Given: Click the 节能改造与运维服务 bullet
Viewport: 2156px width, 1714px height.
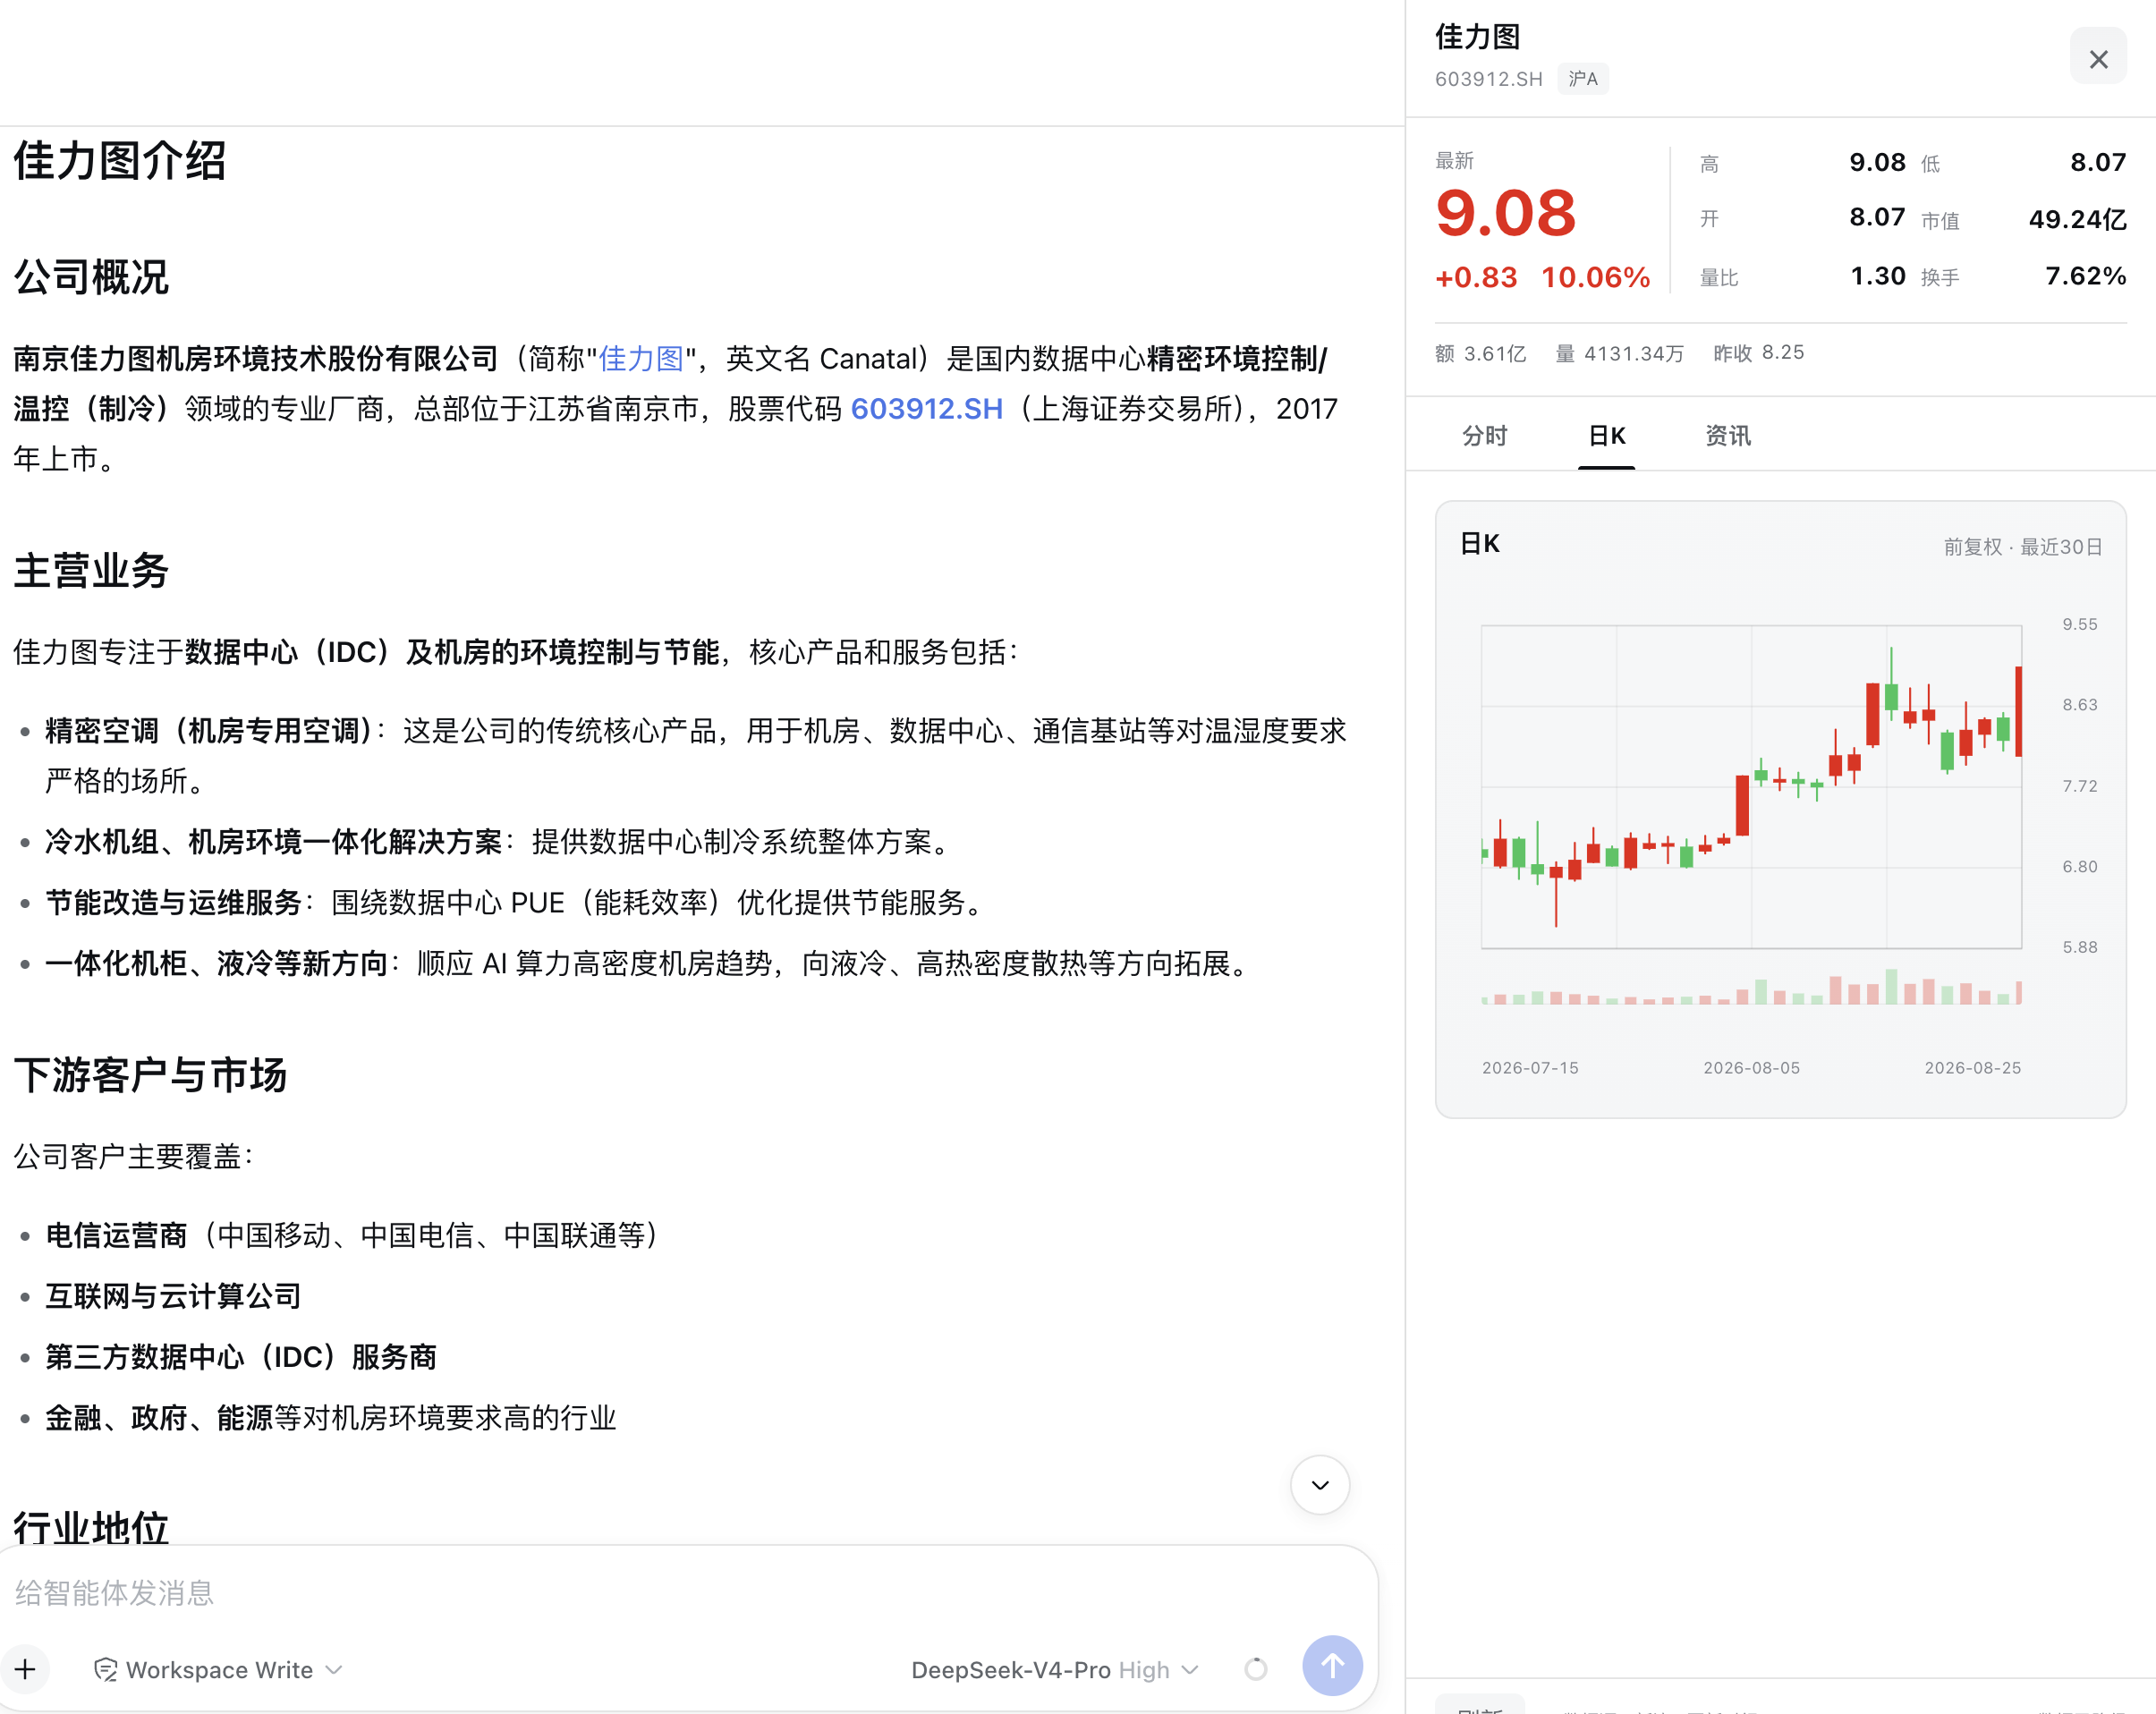Looking at the screenshot, I should coord(173,903).
